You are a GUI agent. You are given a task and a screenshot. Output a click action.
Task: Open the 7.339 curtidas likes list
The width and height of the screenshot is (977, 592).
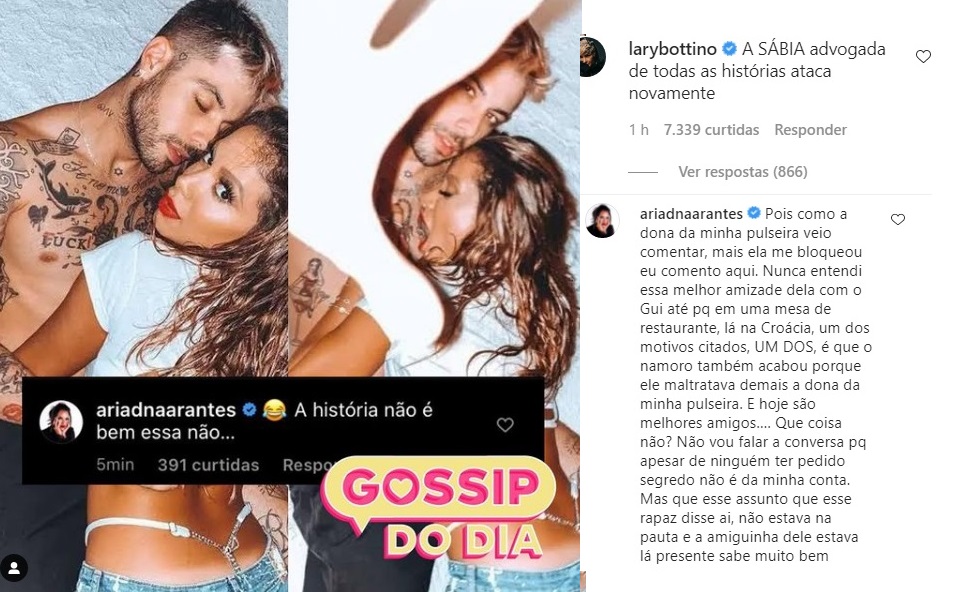[x=711, y=130]
